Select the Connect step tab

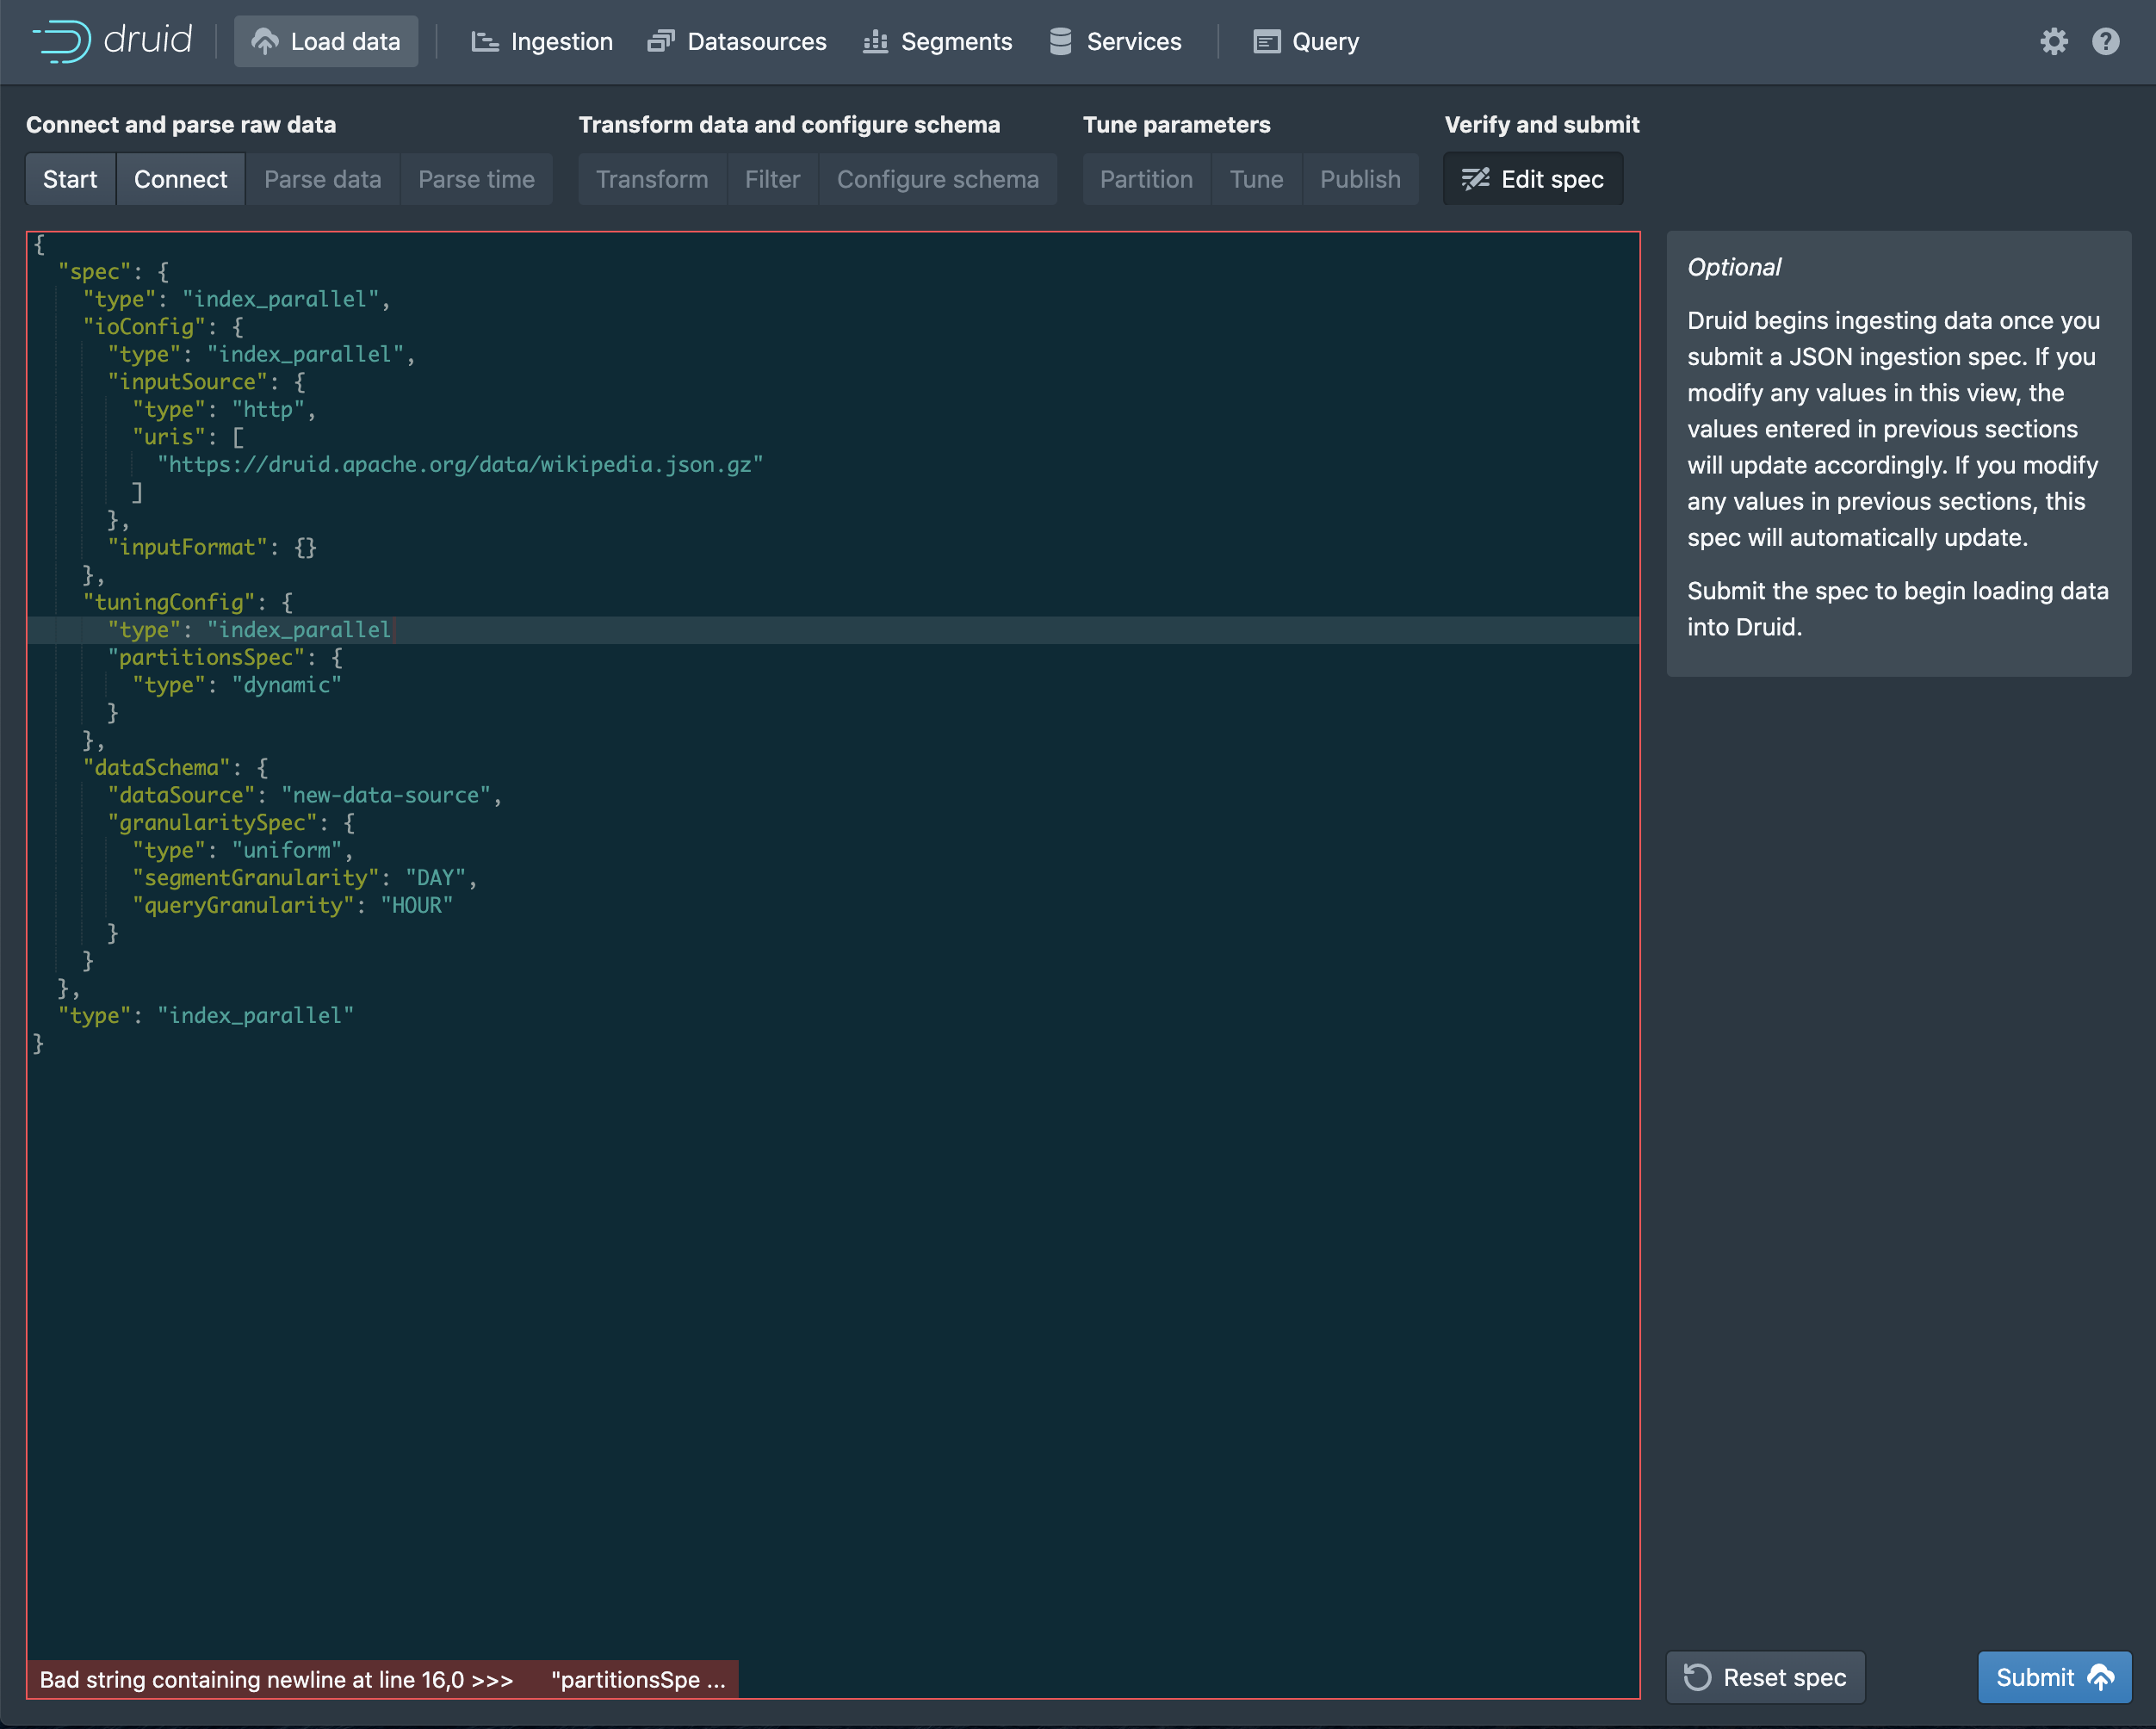coord(181,179)
